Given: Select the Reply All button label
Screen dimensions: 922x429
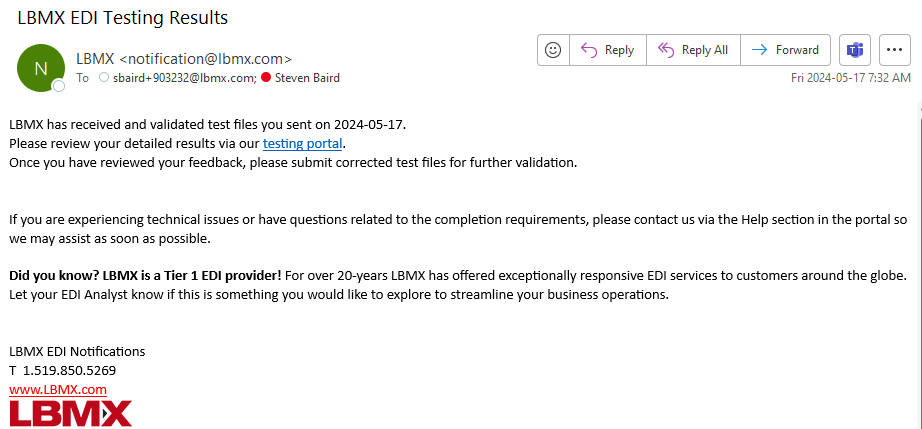Looking at the screenshot, I should click(704, 50).
